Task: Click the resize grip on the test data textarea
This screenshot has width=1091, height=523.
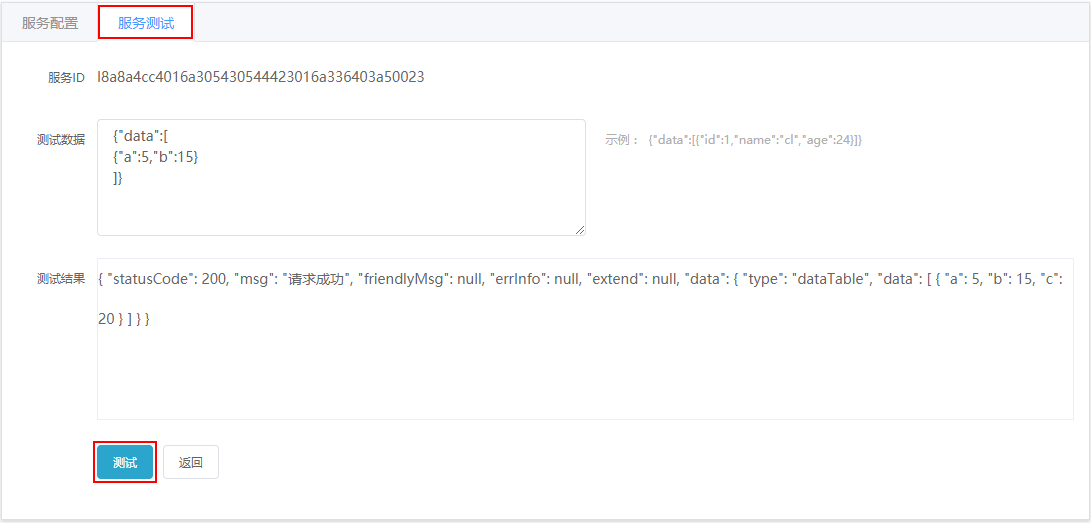Action: click(x=580, y=230)
